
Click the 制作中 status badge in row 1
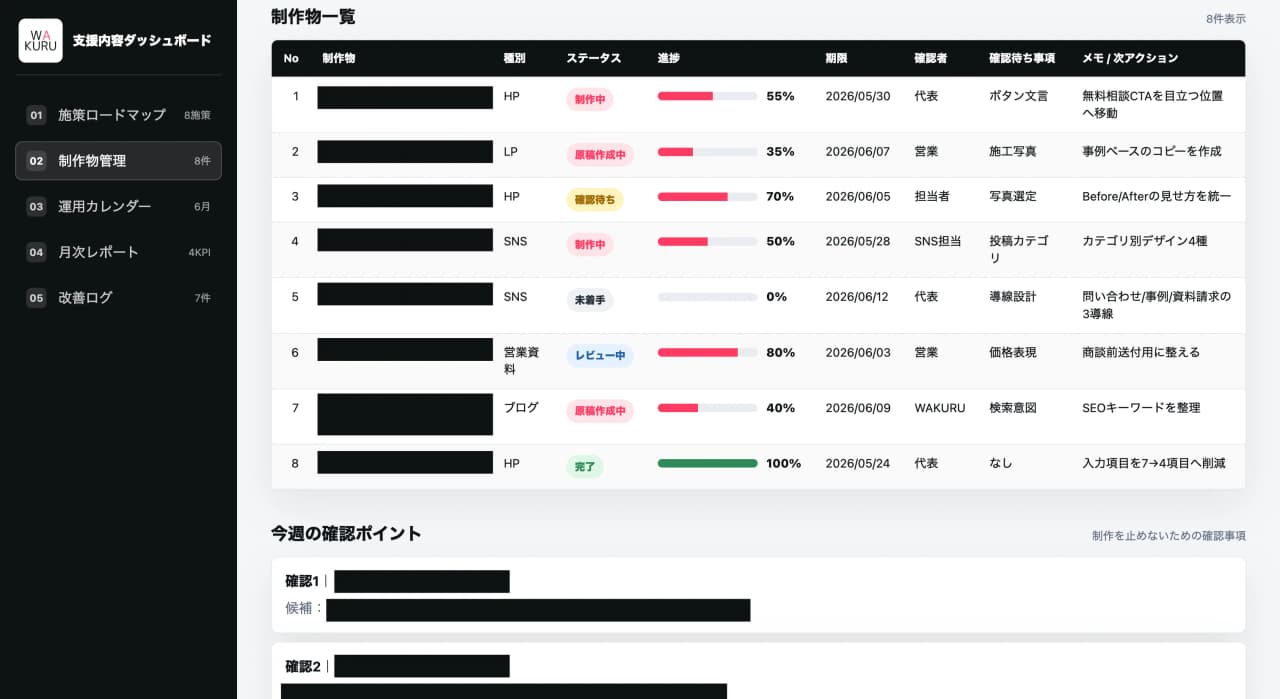(x=590, y=99)
